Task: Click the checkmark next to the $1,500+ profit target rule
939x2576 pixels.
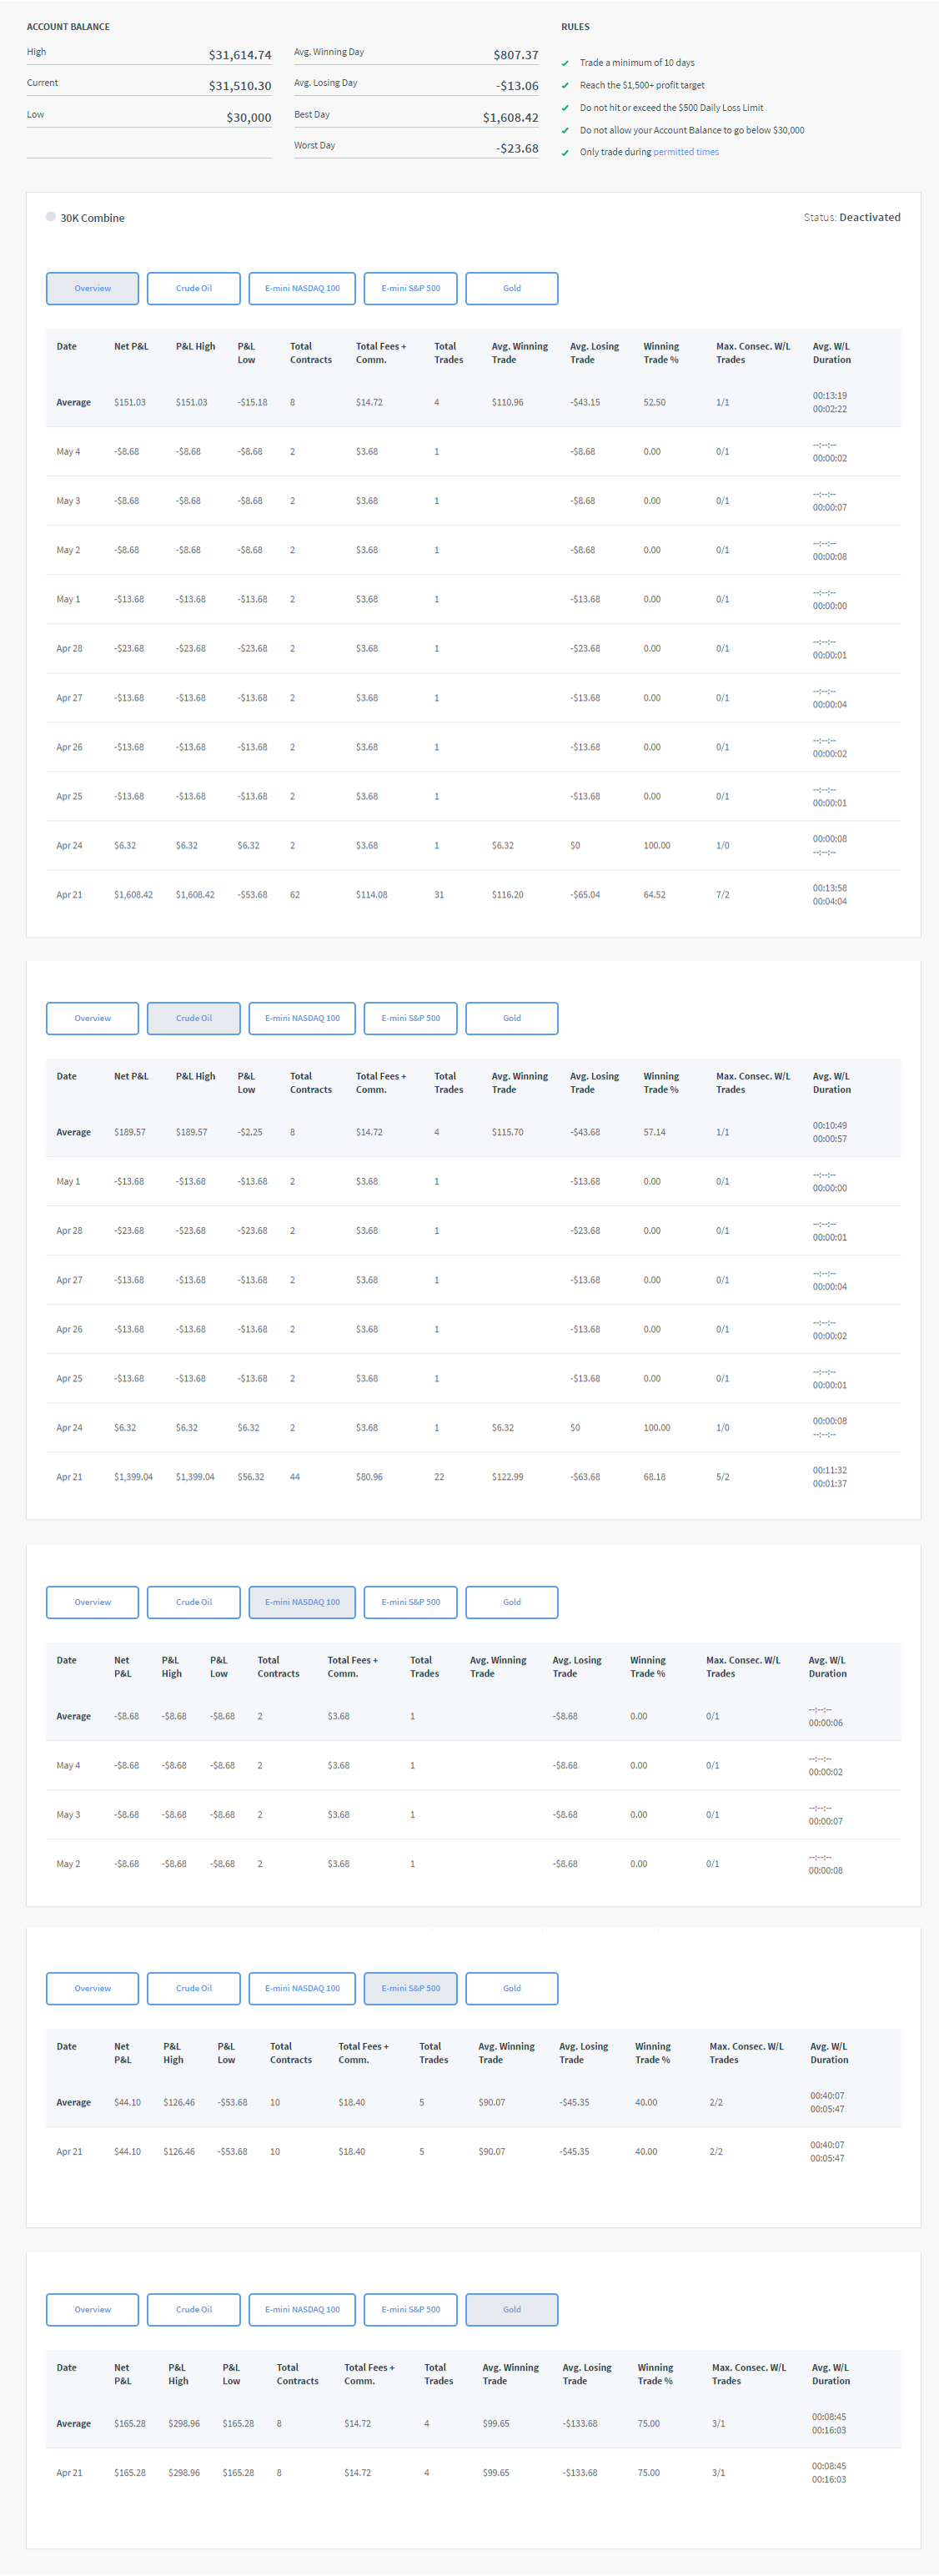Action: point(565,86)
